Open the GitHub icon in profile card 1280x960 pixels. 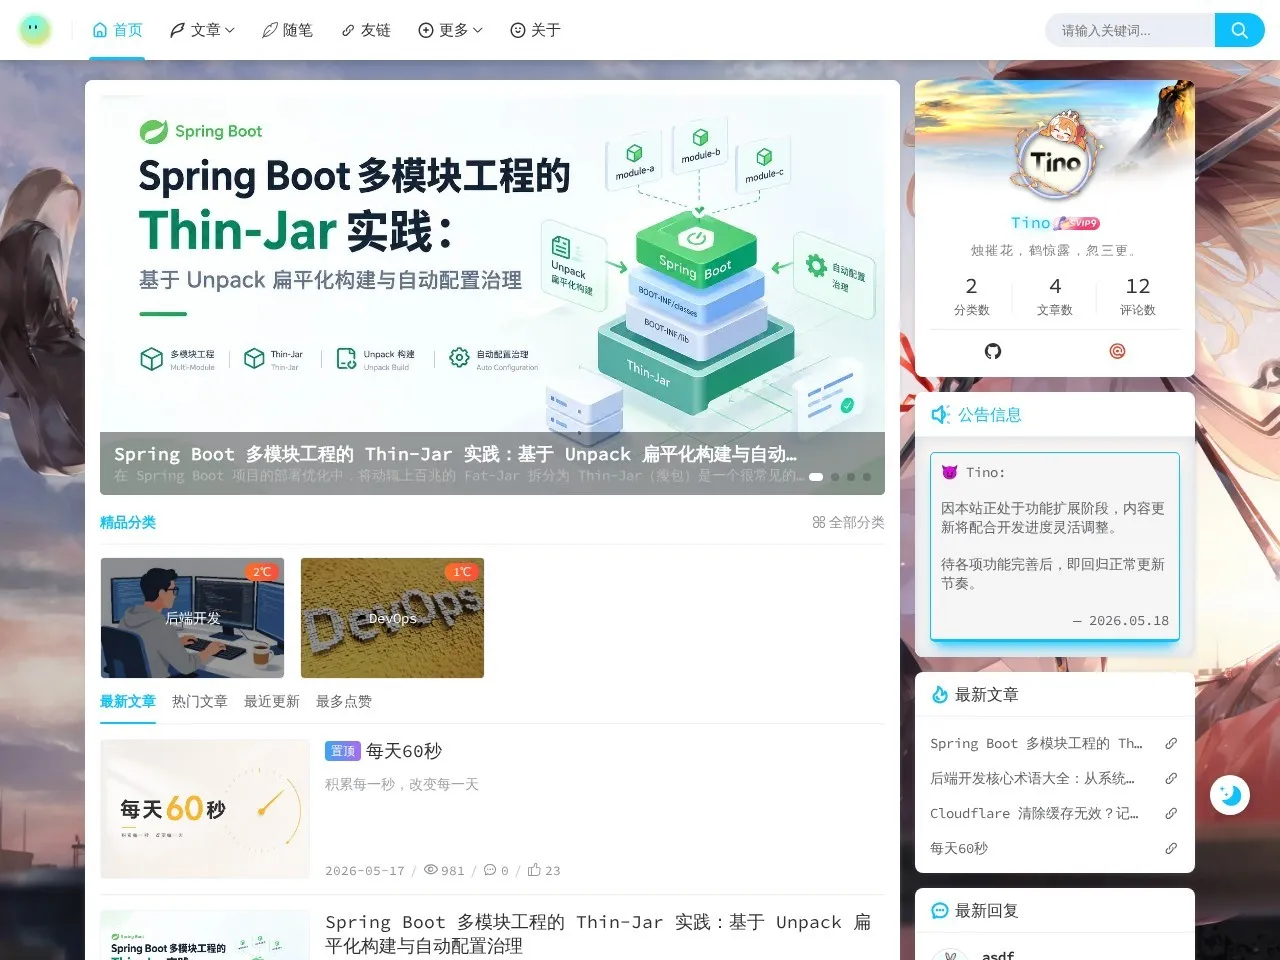pos(993,351)
